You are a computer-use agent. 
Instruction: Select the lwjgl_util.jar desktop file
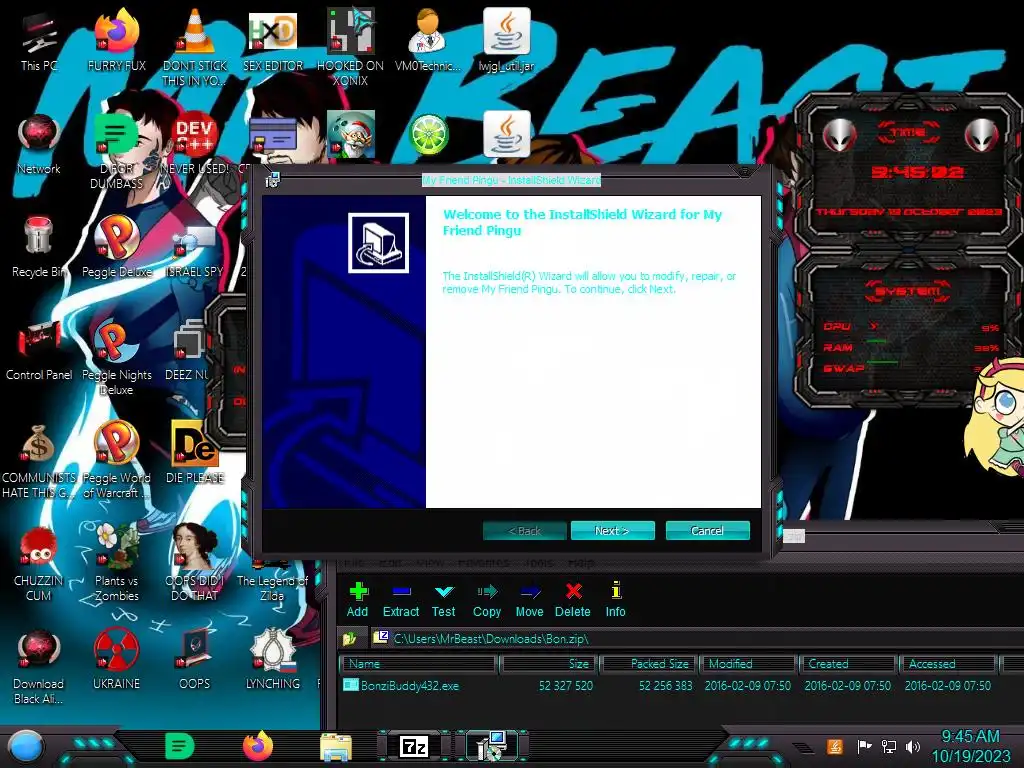point(506,40)
